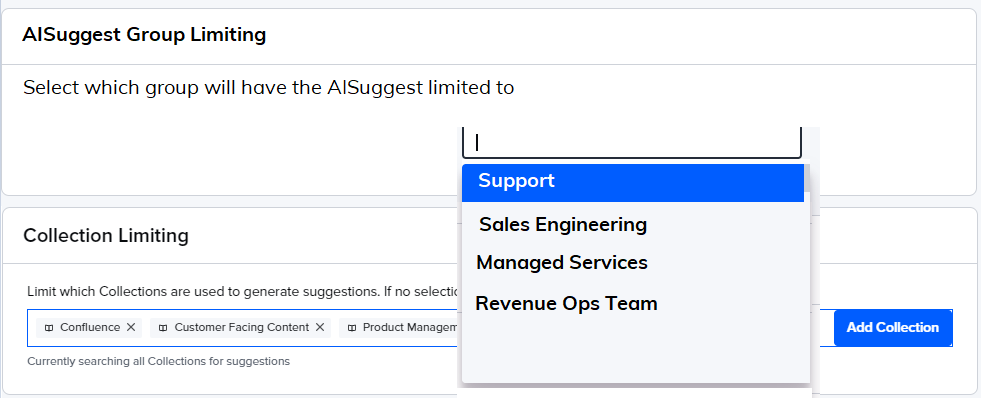Click the Collection Limiting section header
This screenshot has height=398, width=981.
tap(106, 236)
